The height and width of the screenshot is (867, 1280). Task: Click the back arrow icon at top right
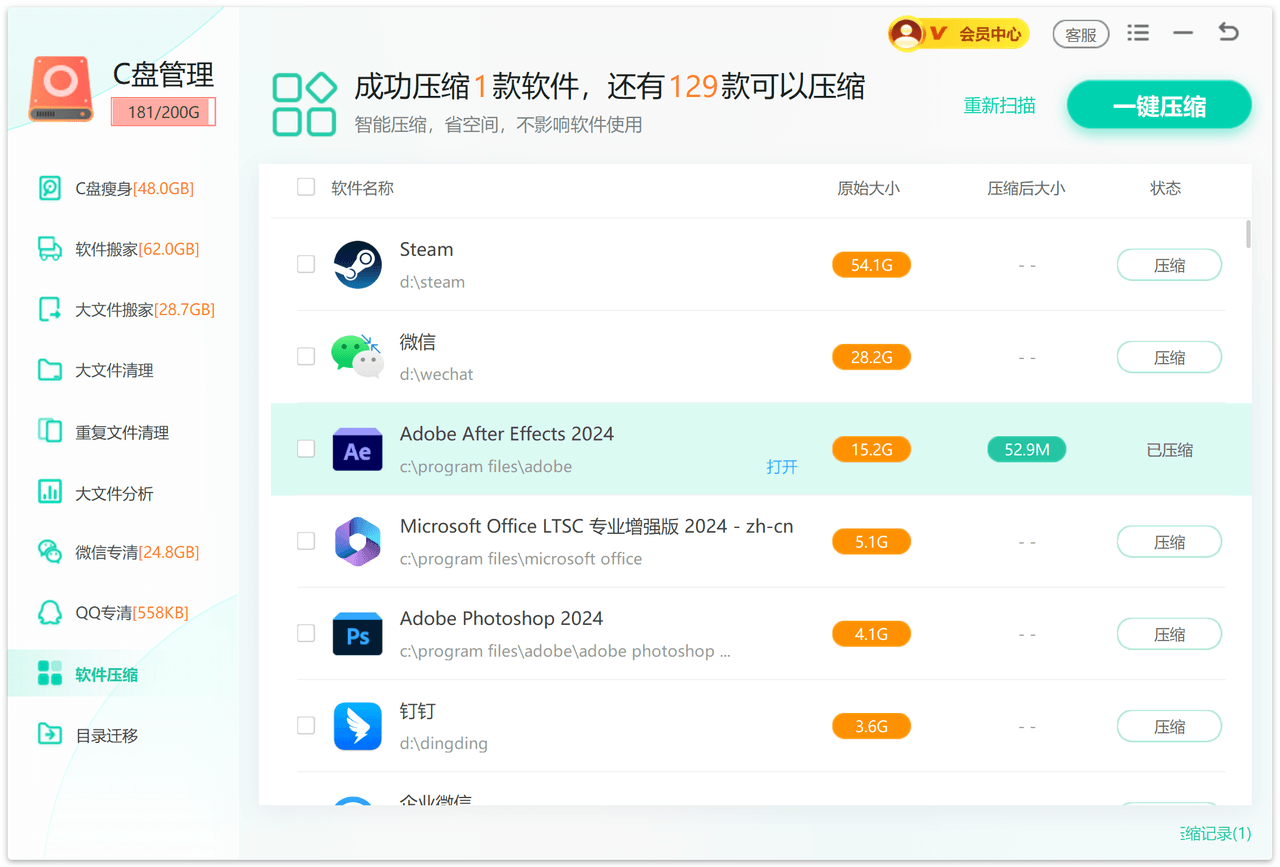tap(1228, 33)
